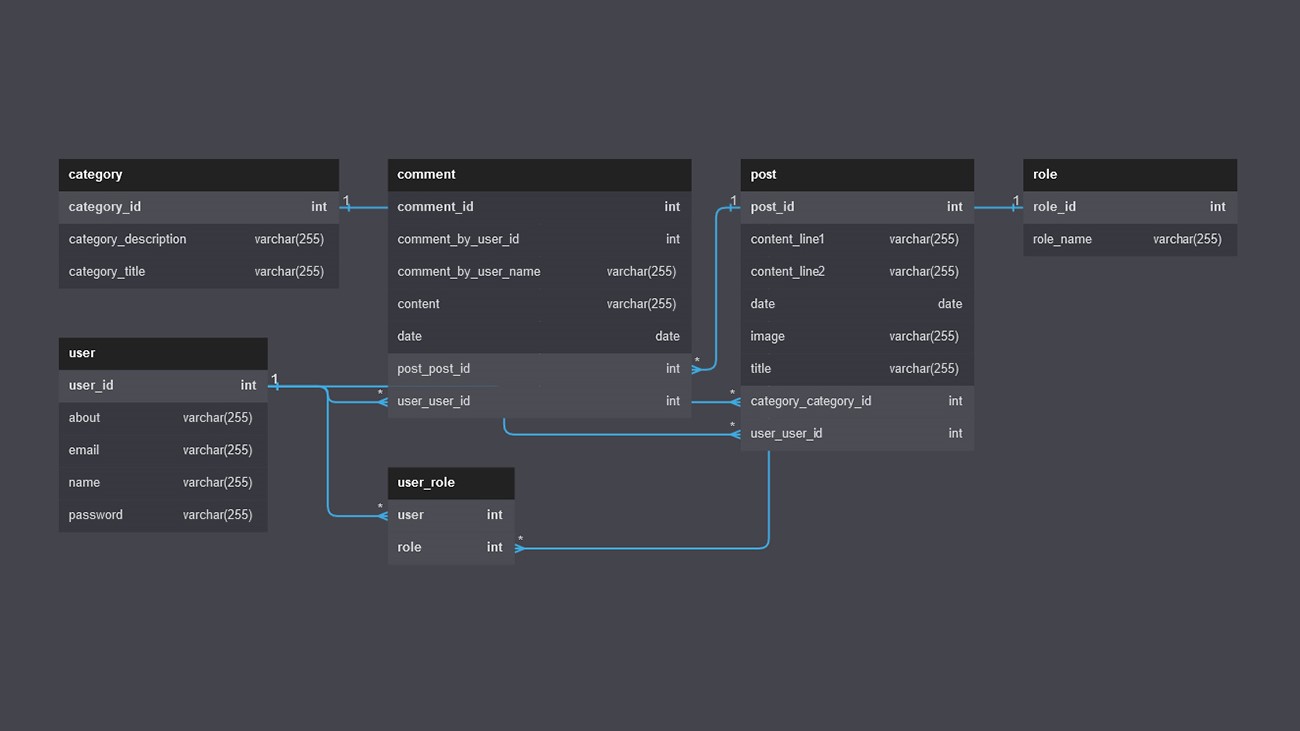Click the post_post_id foreign key row

click(539, 369)
